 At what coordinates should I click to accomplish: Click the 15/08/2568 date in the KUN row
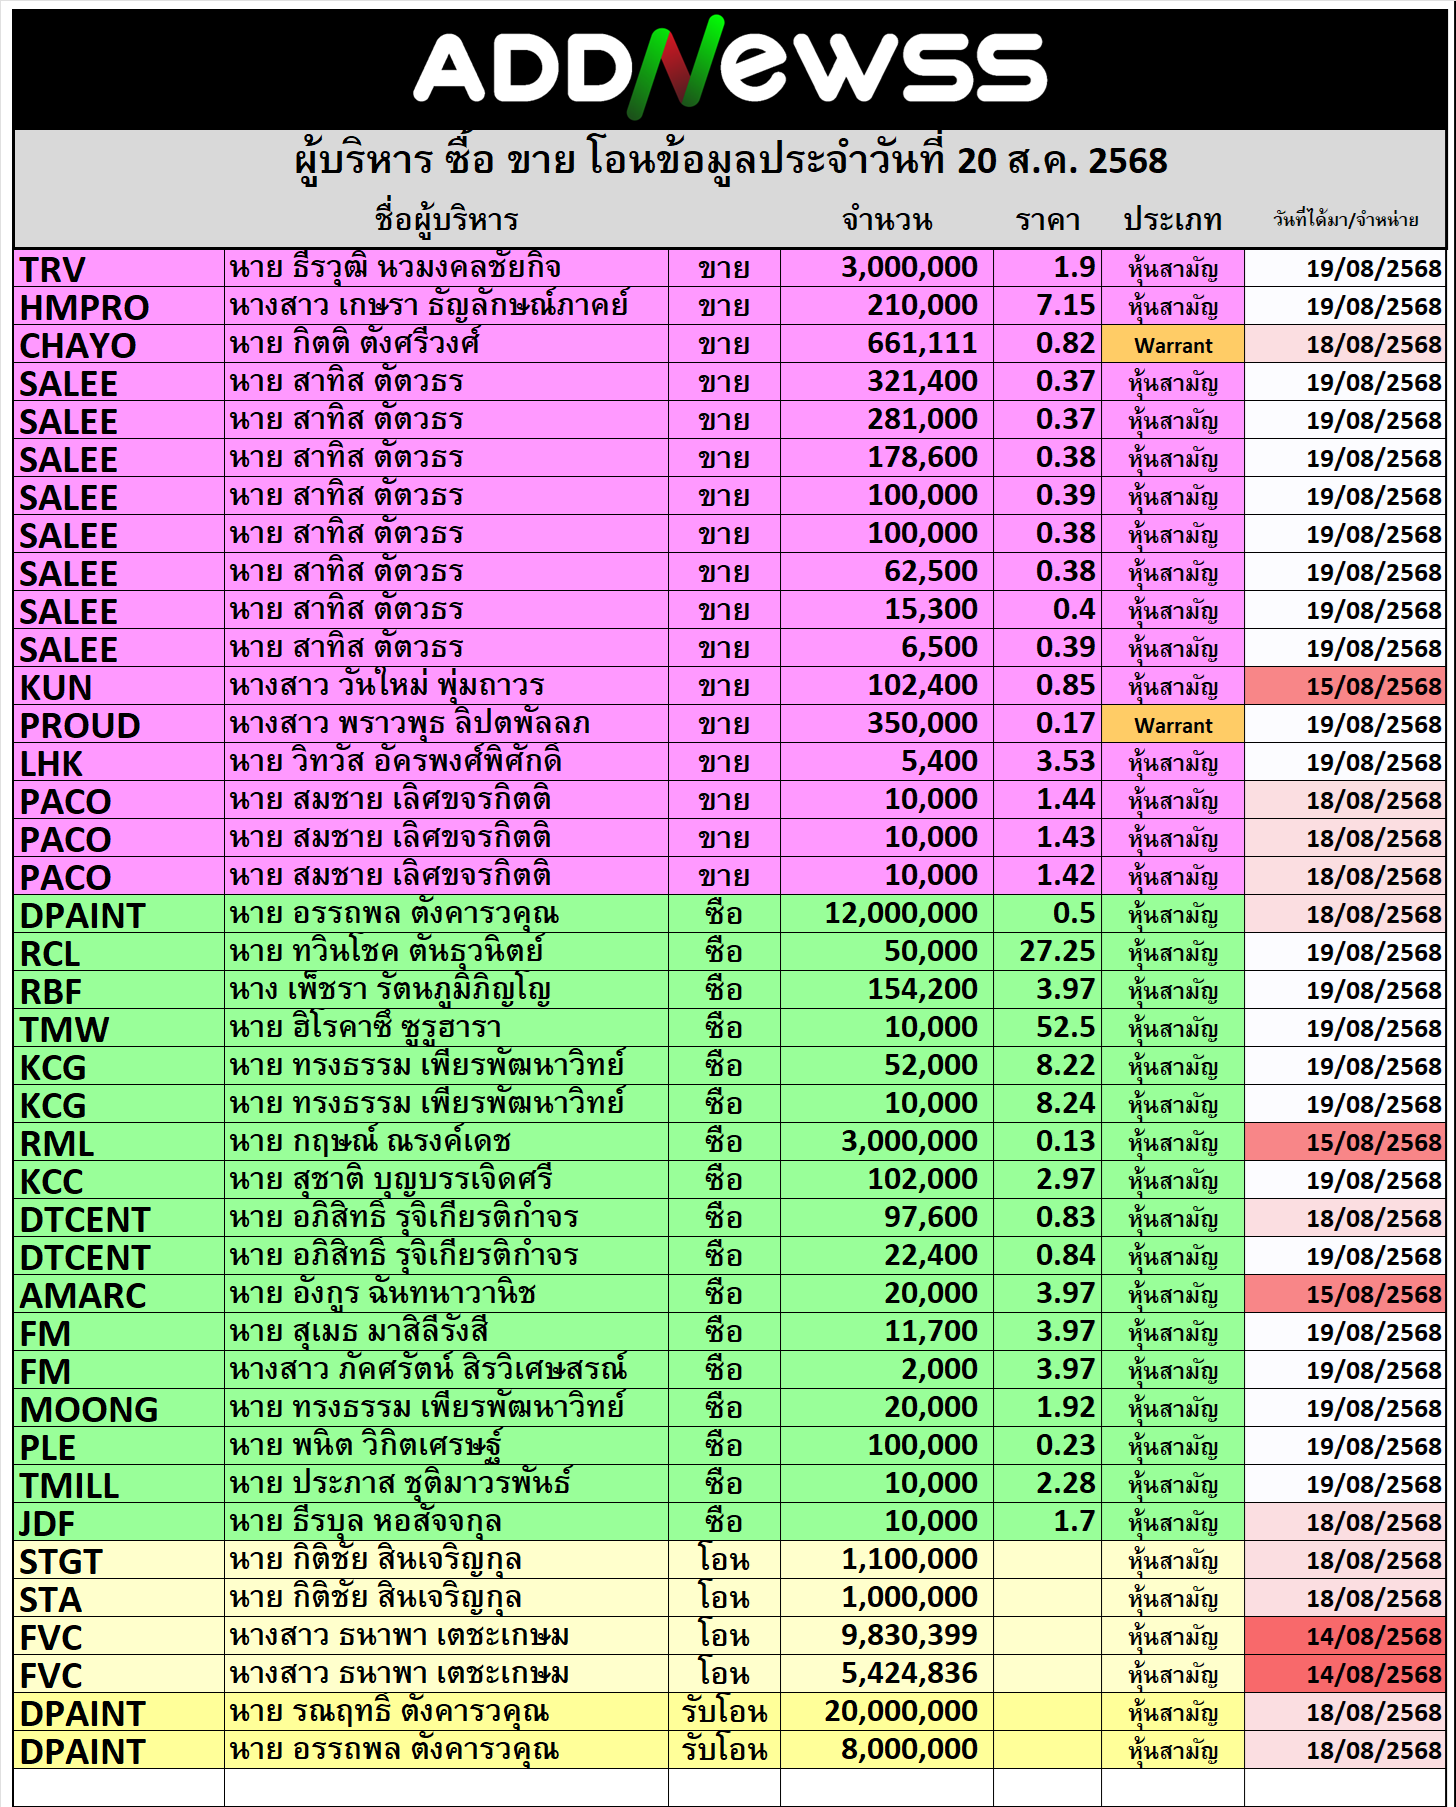pyautogui.click(x=1345, y=687)
